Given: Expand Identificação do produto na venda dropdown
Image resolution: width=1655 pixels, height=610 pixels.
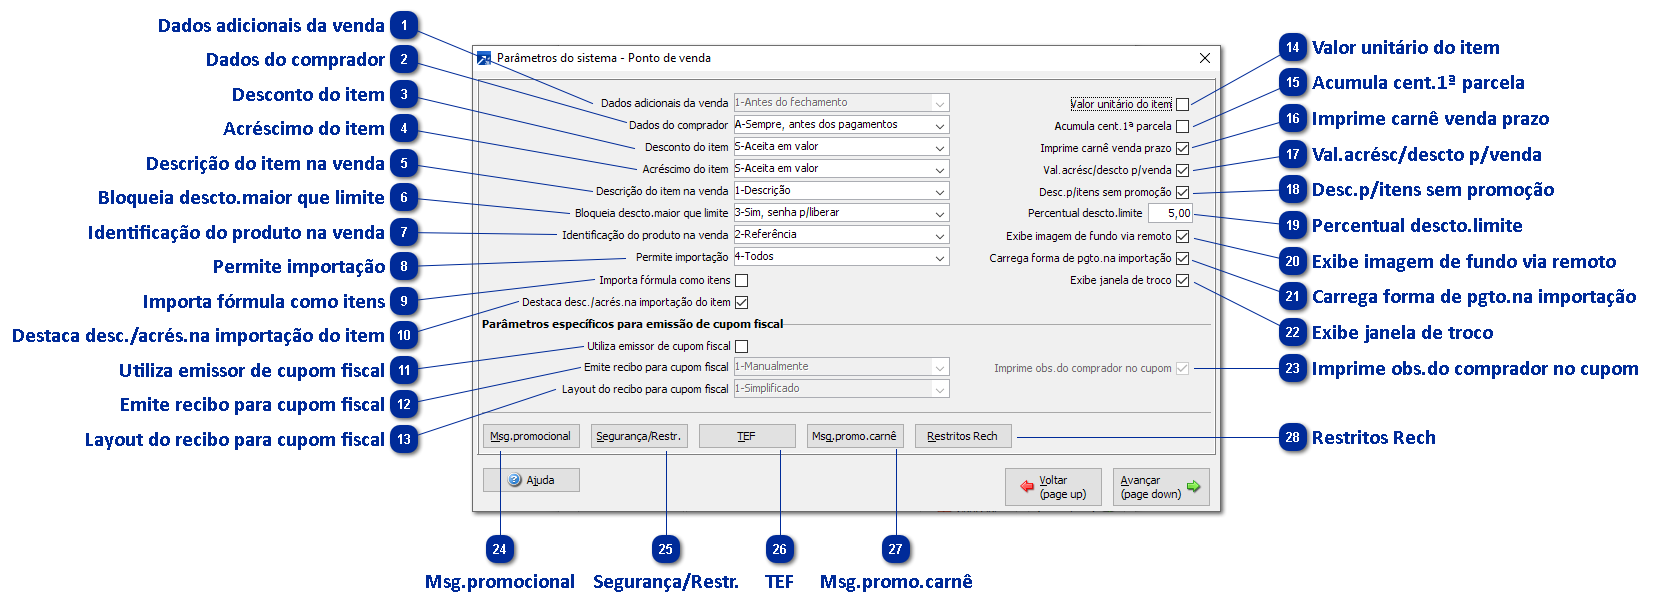Looking at the screenshot, I should point(841,235).
